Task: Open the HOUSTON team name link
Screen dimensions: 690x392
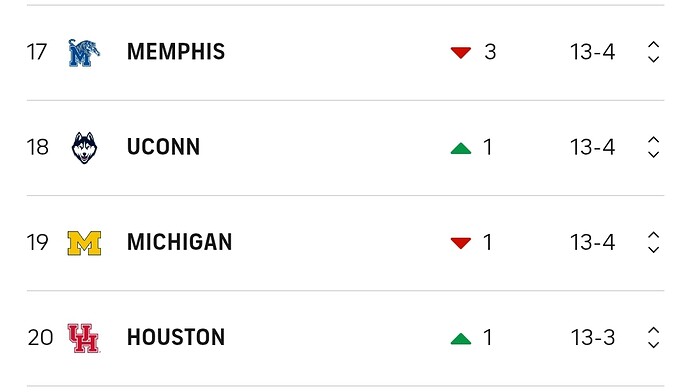Action: [176, 337]
